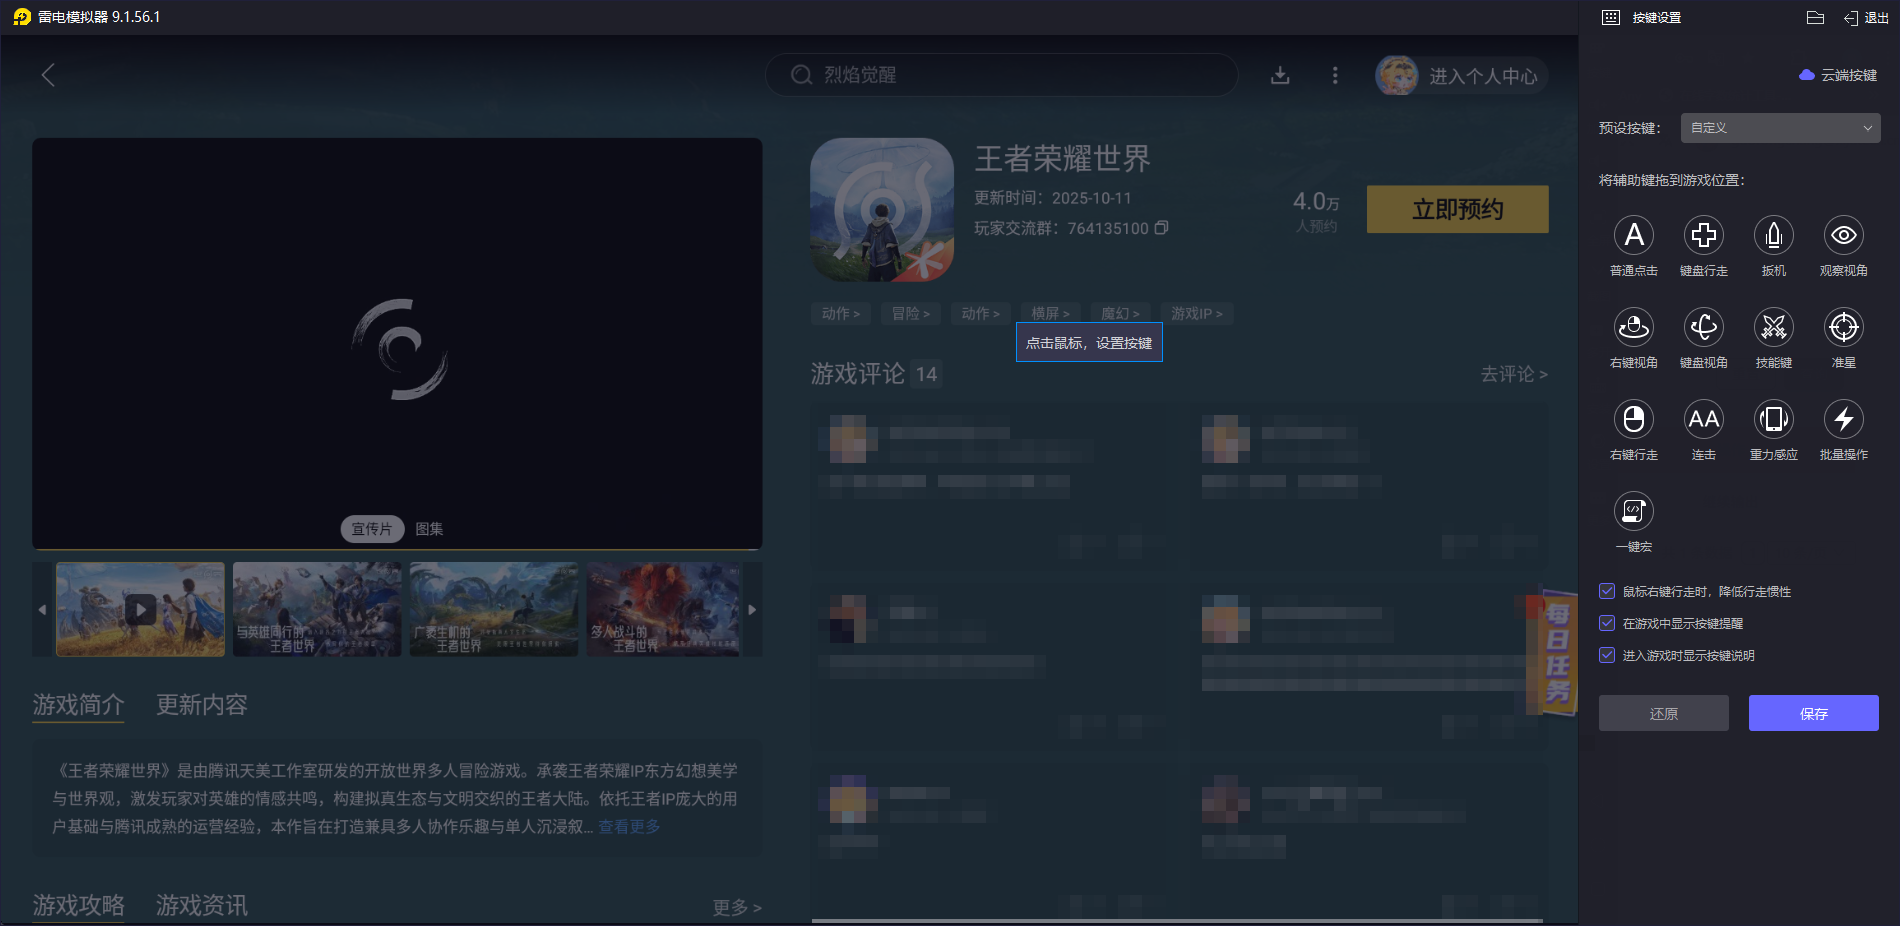Choose the 扳机 trigger mapping icon

point(1773,236)
